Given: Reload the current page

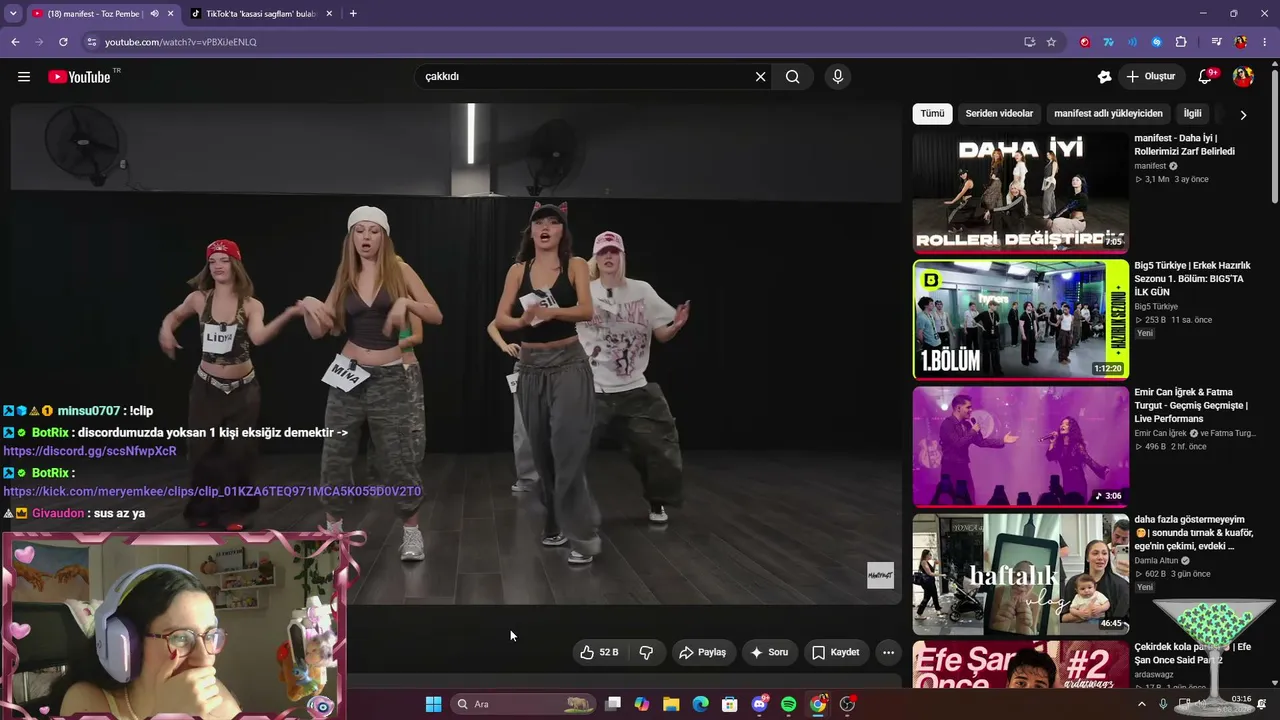Looking at the screenshot, I should (63, 42).
